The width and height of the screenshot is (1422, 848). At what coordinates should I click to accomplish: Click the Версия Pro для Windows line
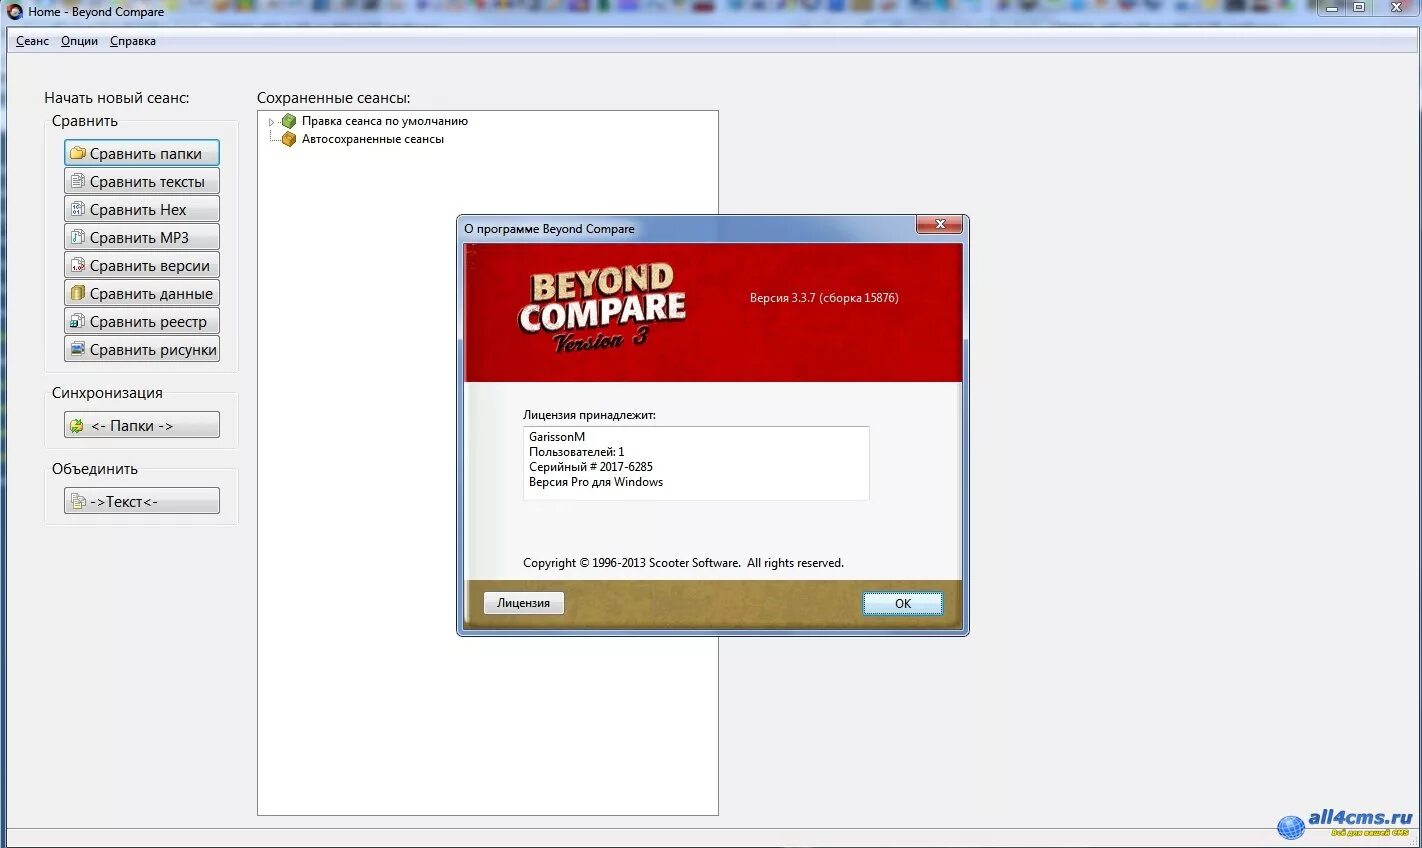(596, 482)
